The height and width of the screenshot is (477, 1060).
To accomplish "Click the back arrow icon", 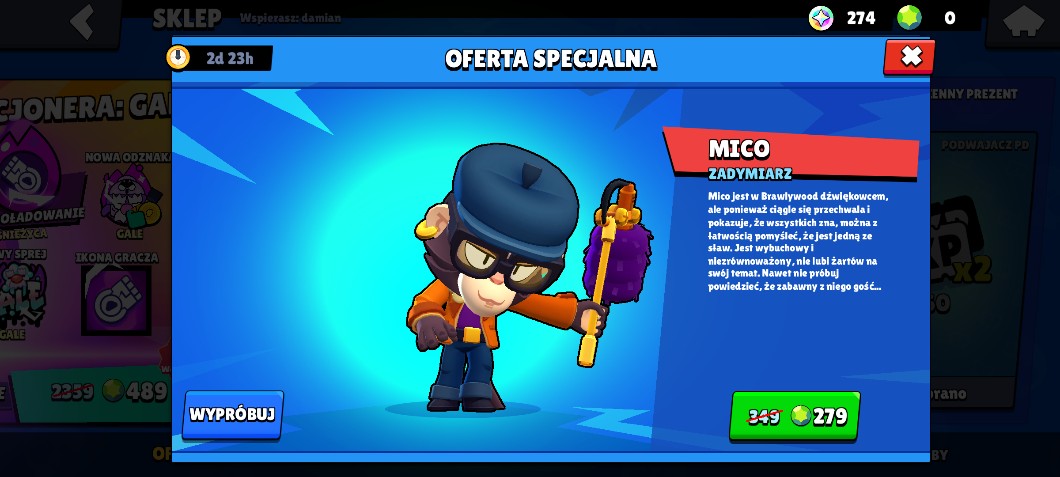I will click(x=82, y=22).
